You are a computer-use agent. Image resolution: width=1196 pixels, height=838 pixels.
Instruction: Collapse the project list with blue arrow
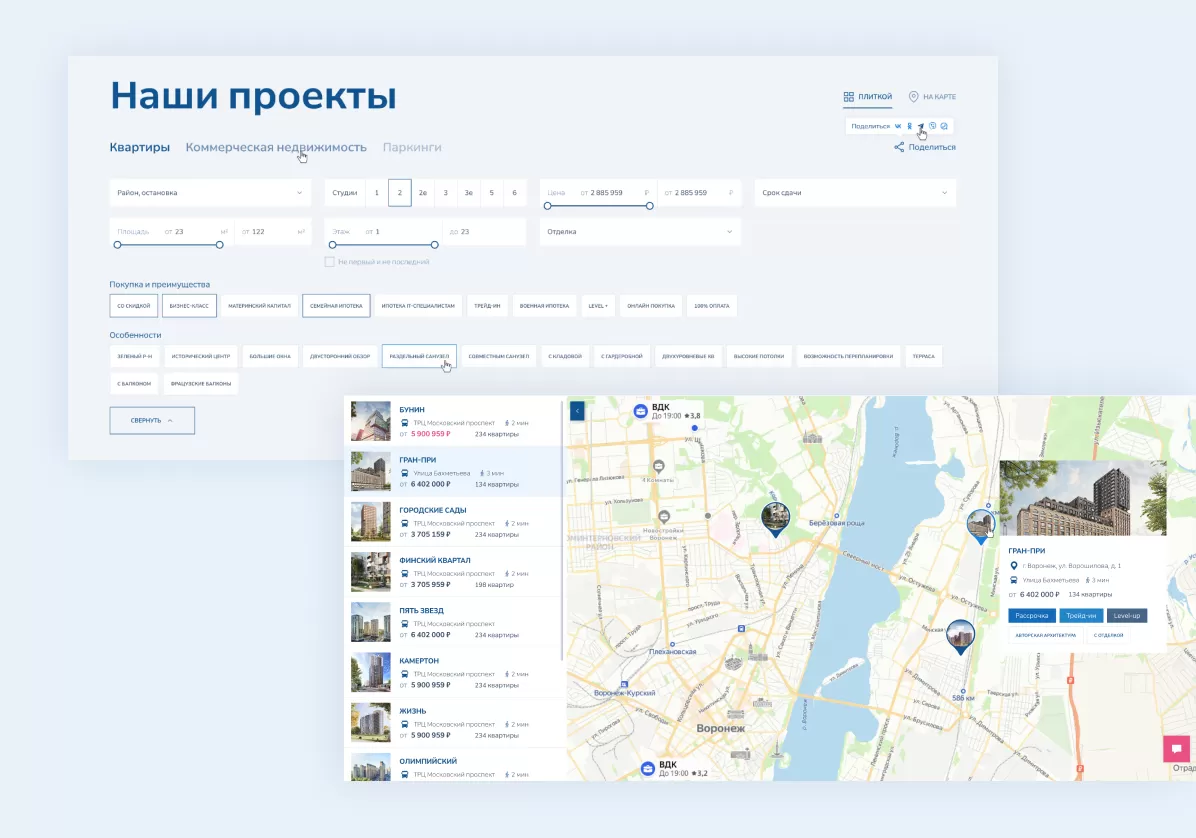[x=577, y=411]
